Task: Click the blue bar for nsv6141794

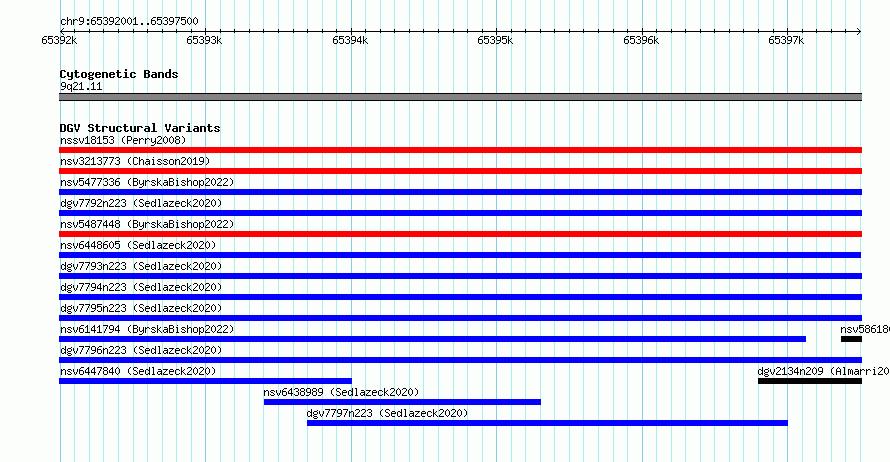Action: pyautogui.click(x=433, y=339)
